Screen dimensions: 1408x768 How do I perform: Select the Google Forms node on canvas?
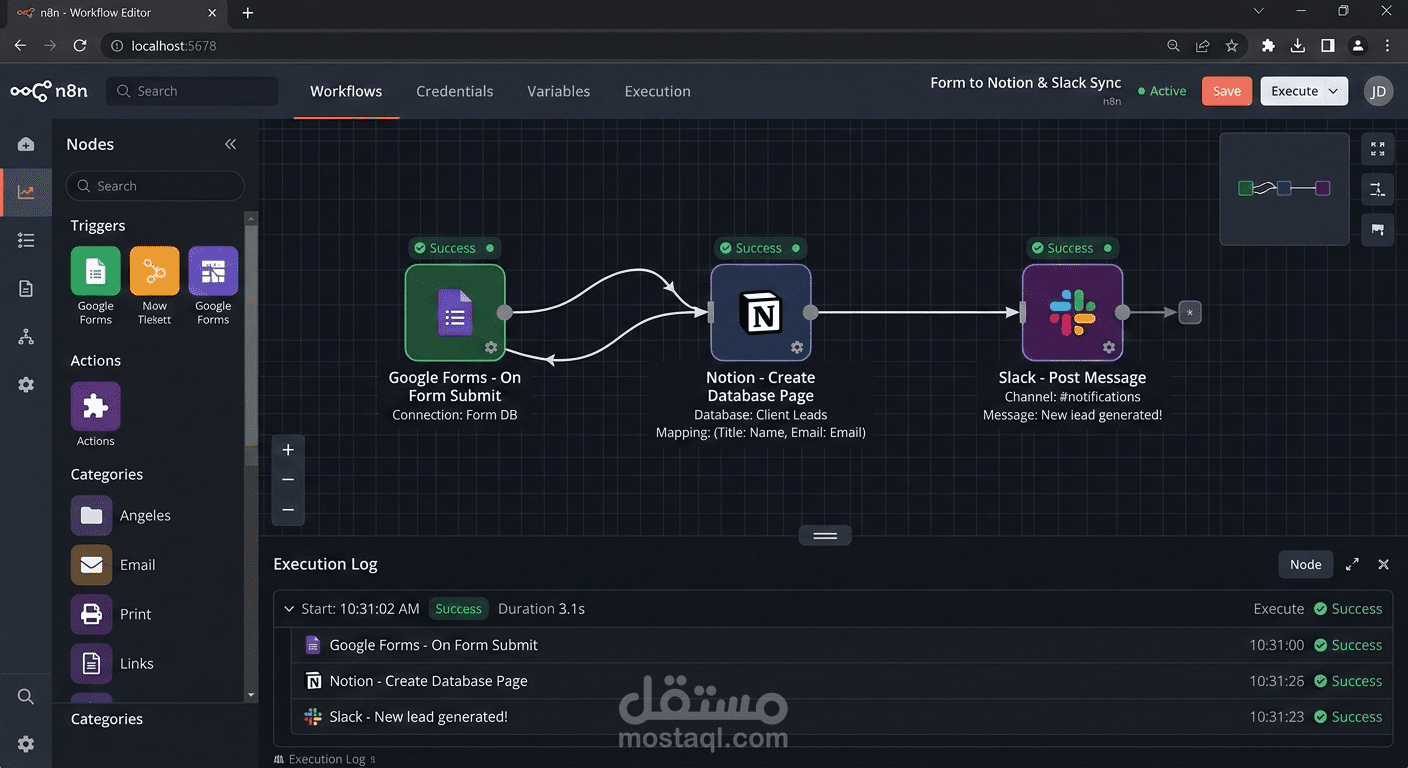[455, 312]
